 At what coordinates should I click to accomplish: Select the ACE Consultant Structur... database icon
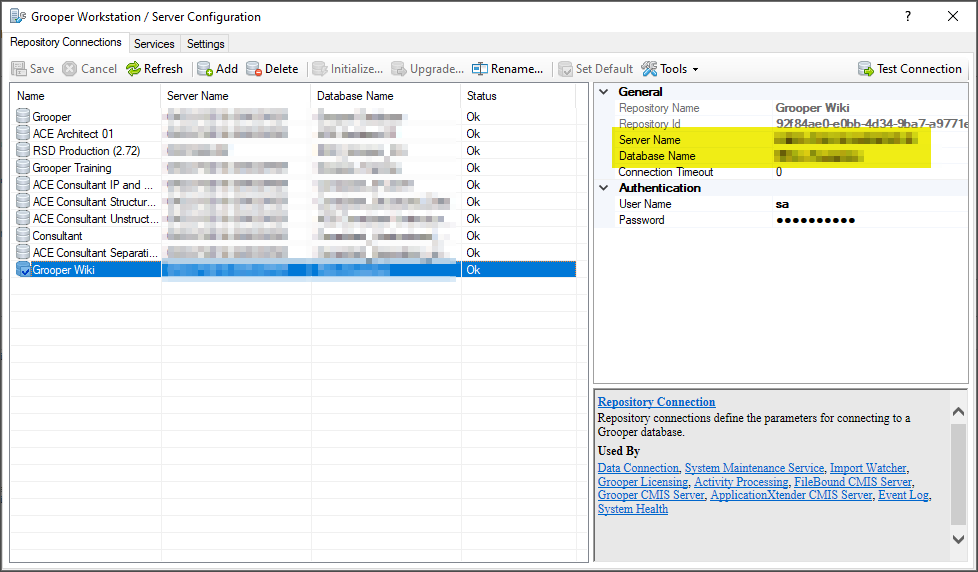(23, 201)
